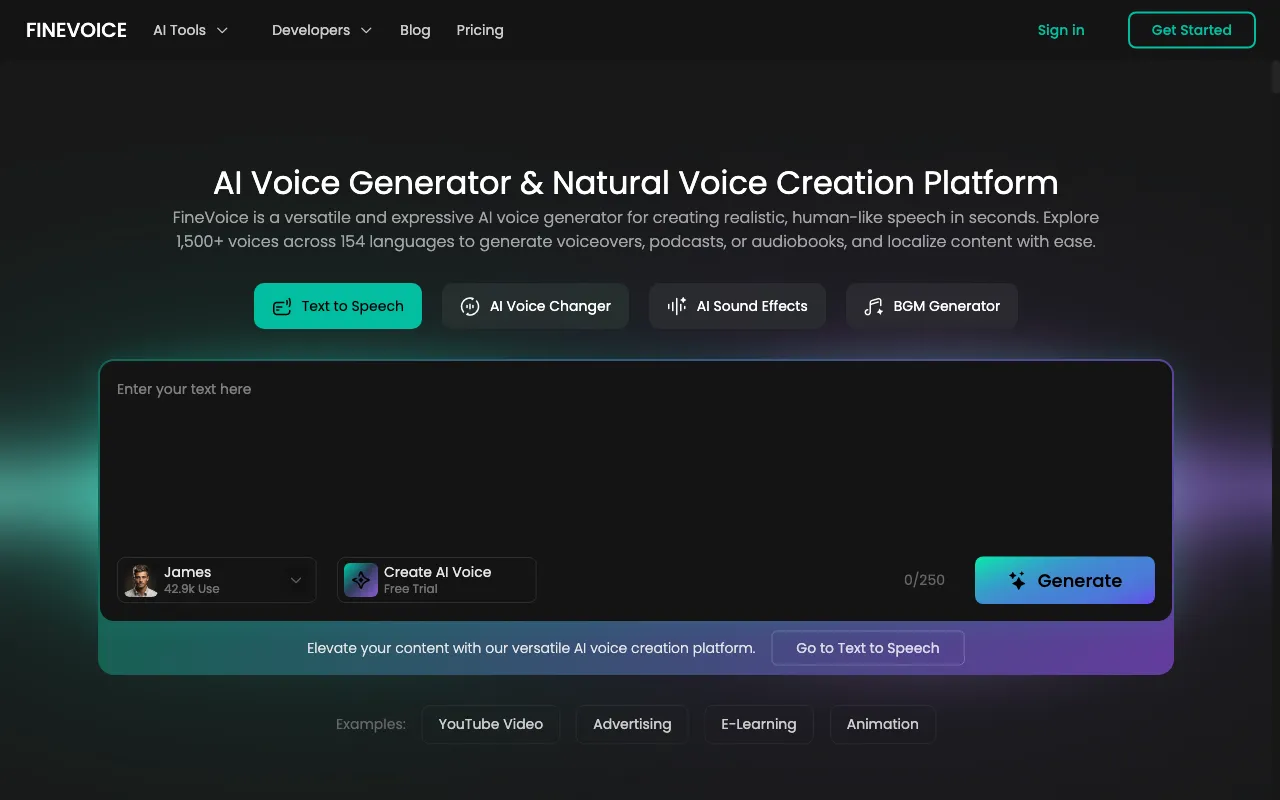Click the Sign in link
This screenshot has height=800, width=1280.
click(1061, 30)
